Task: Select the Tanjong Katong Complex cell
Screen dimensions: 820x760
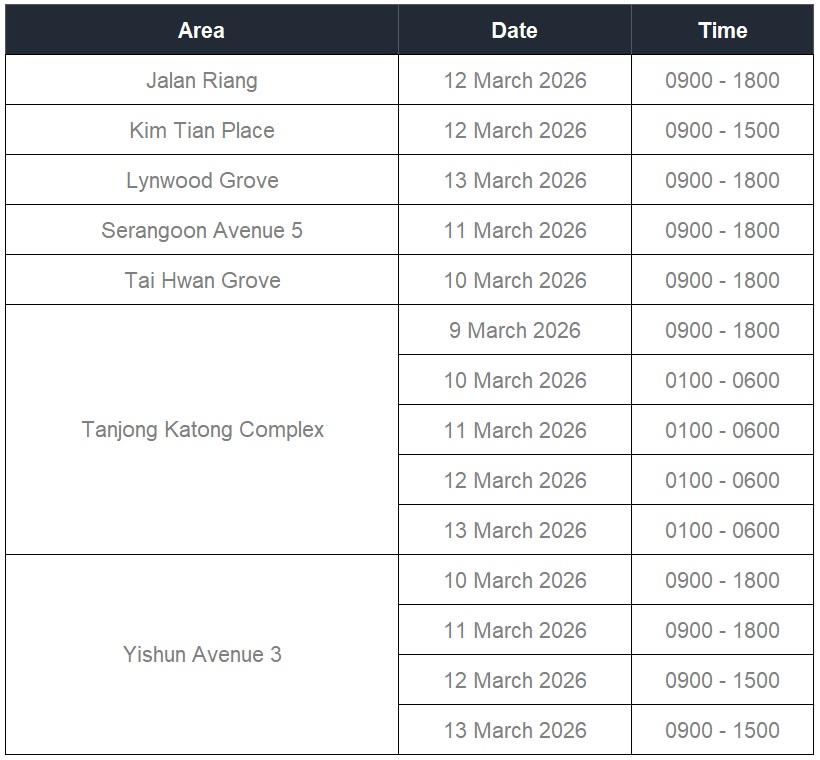Action: (202, 430)
